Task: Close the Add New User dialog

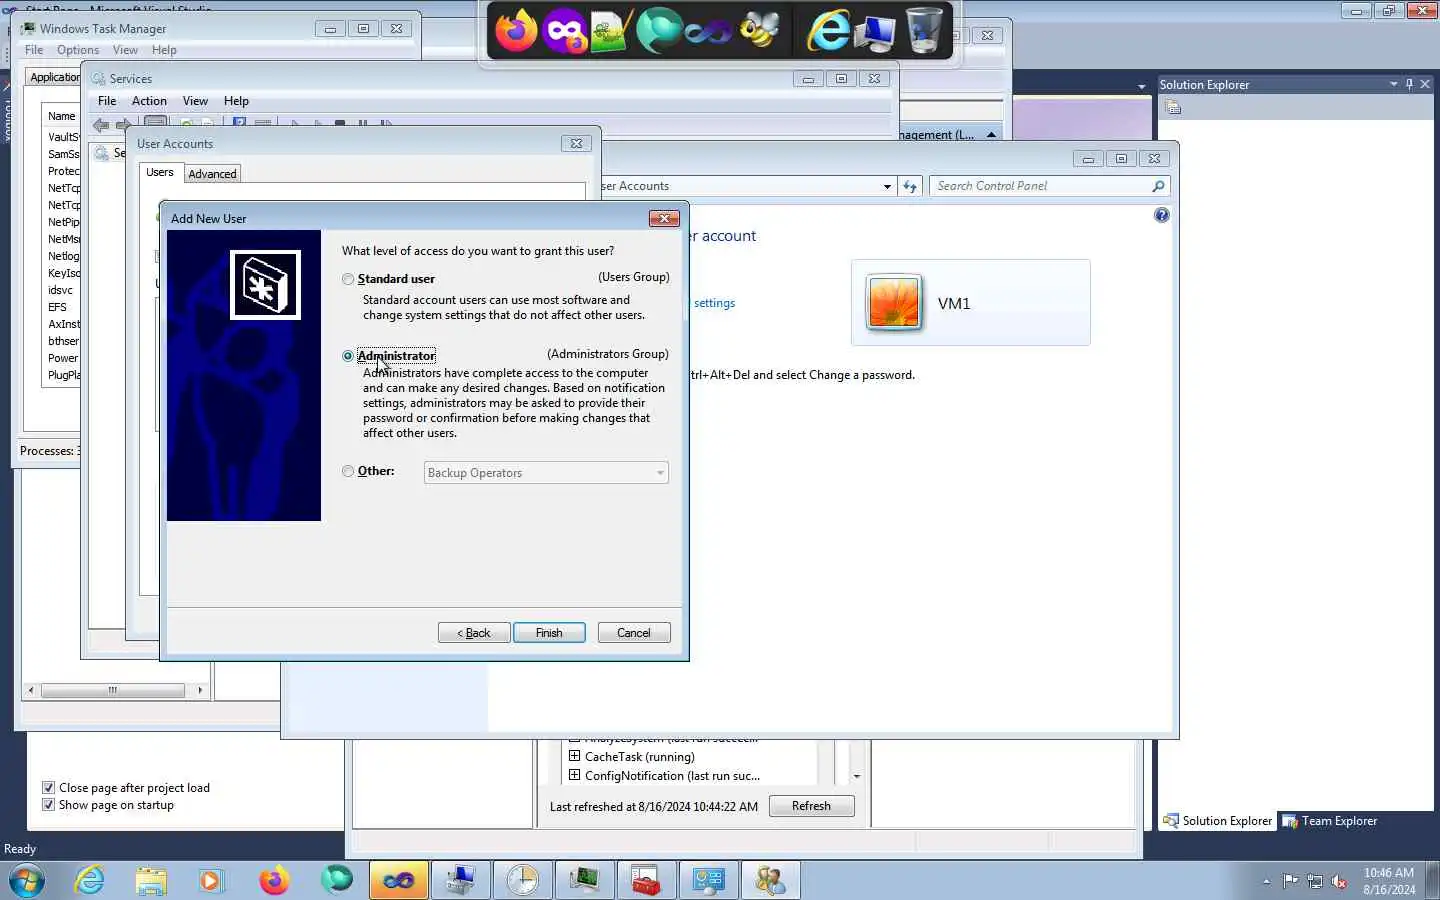Action: [664, 218]
